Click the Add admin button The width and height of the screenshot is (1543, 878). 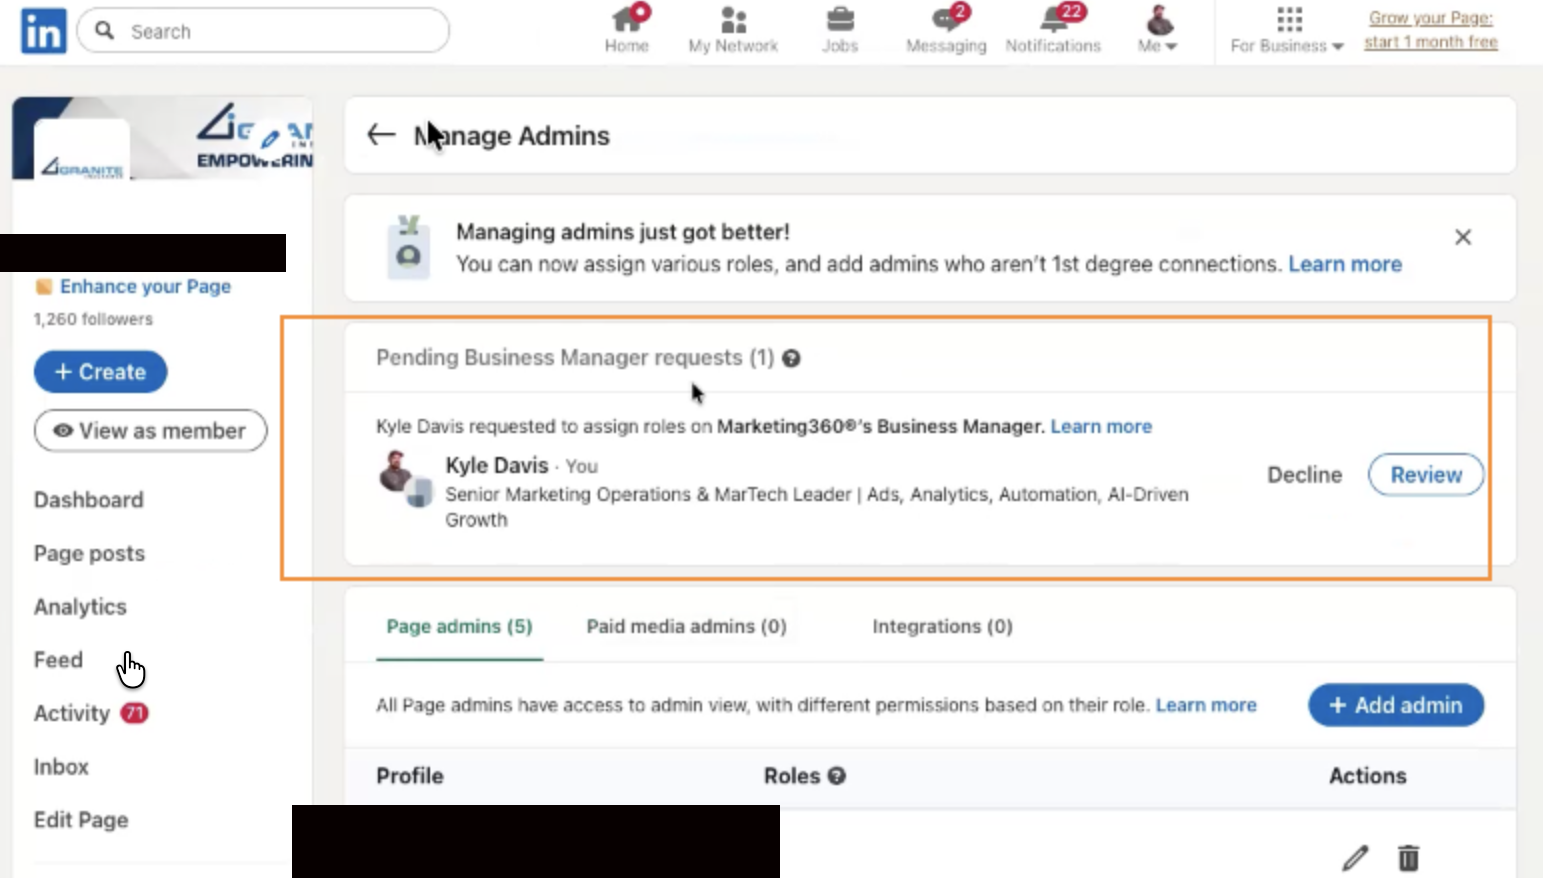[x=1396, y=706]
